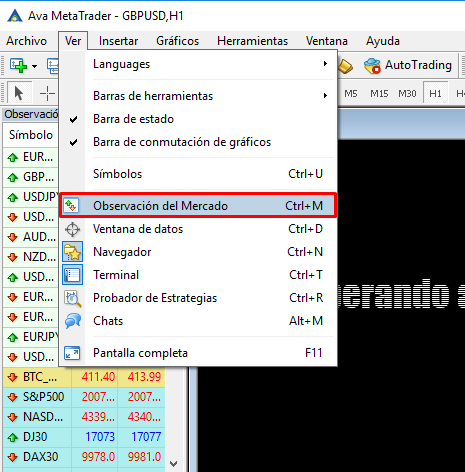
Task: Click the Terminal panel icon
Action: click(x=72, y=275)
